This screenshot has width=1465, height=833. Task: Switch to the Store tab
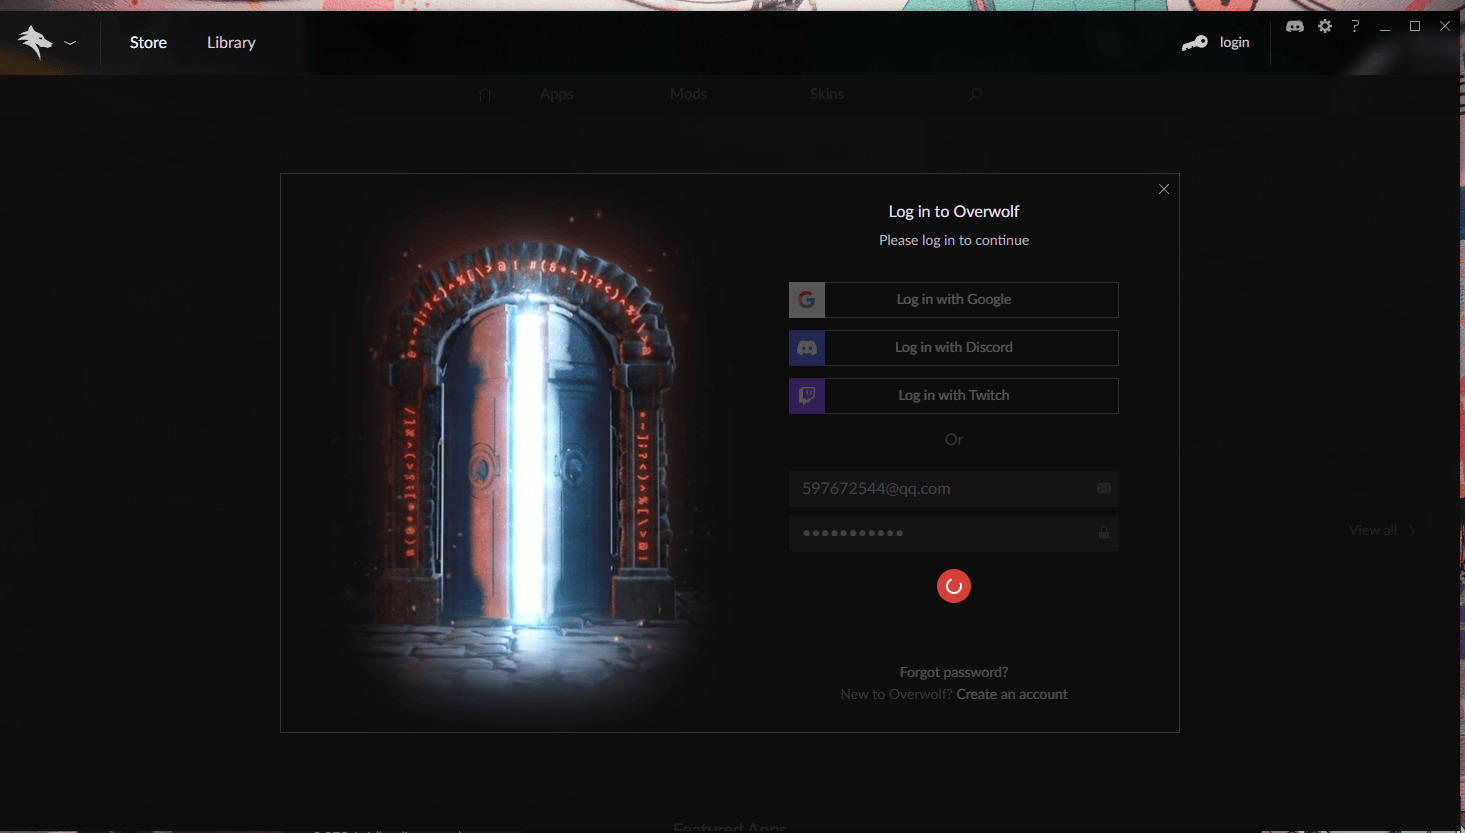(148, 42)
